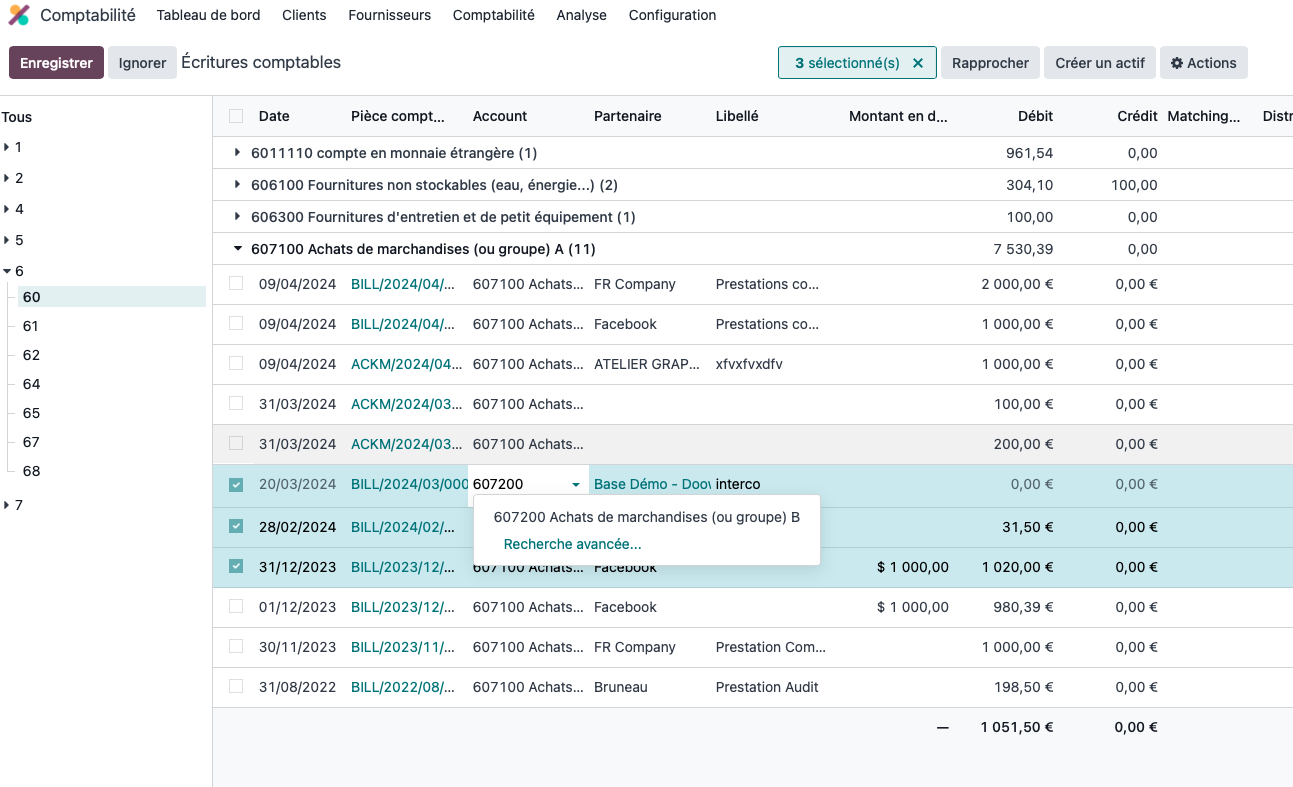Toggle the select-all header checkbox
The width and height of the screenshot is (1293, 787).
click(236, 116)
